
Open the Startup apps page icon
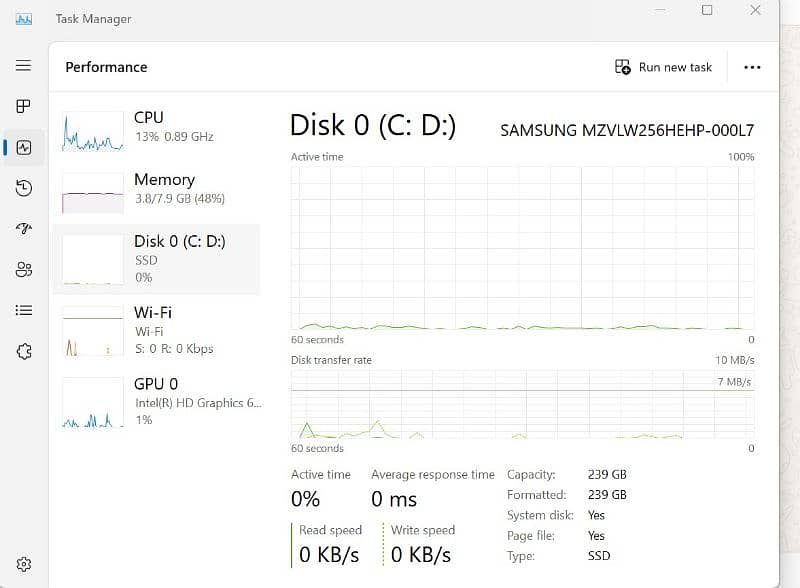[24, 229]
